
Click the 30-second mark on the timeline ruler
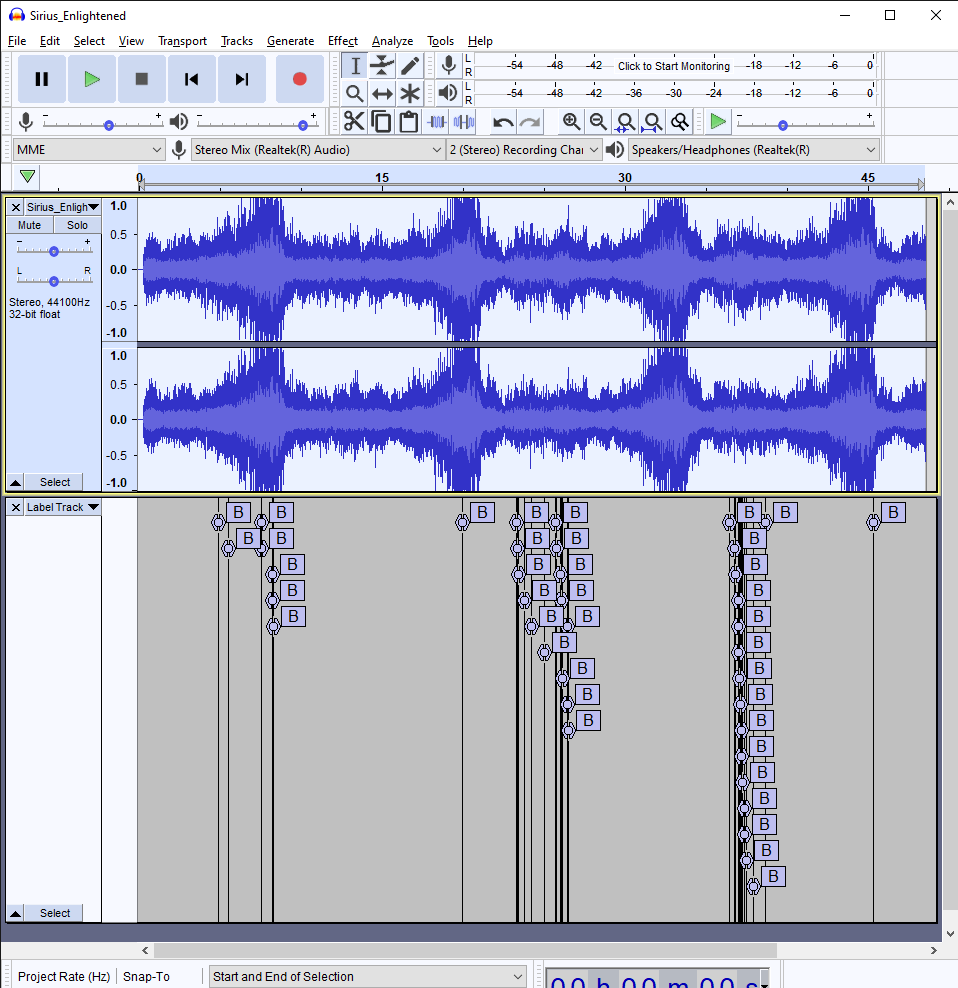click(x=625, y=178)
